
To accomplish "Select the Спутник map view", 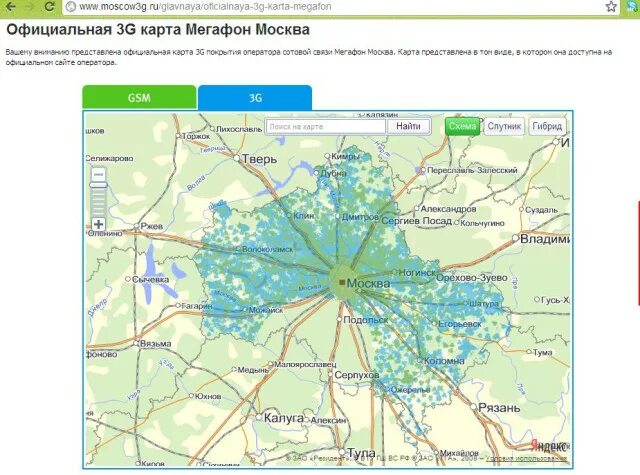I will click(504, 127).
